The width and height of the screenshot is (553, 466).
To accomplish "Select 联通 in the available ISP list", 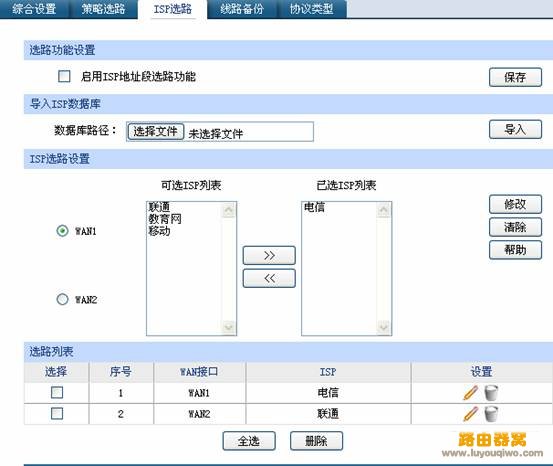I will click(159, 207).
